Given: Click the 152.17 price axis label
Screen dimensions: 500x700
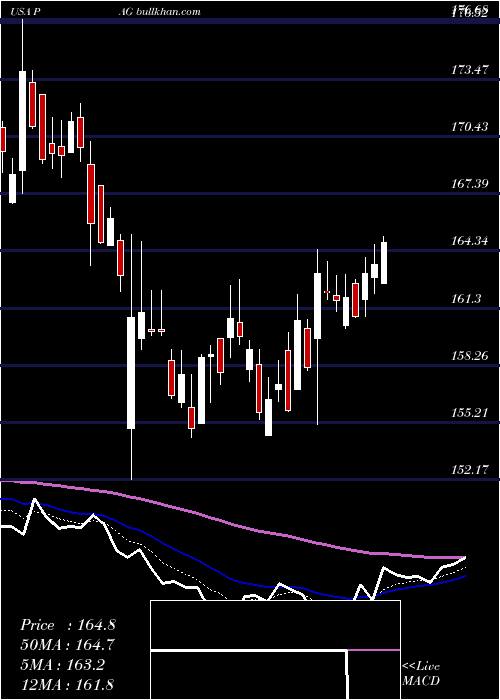Looking at the screenshot, I should click(470, 470).
